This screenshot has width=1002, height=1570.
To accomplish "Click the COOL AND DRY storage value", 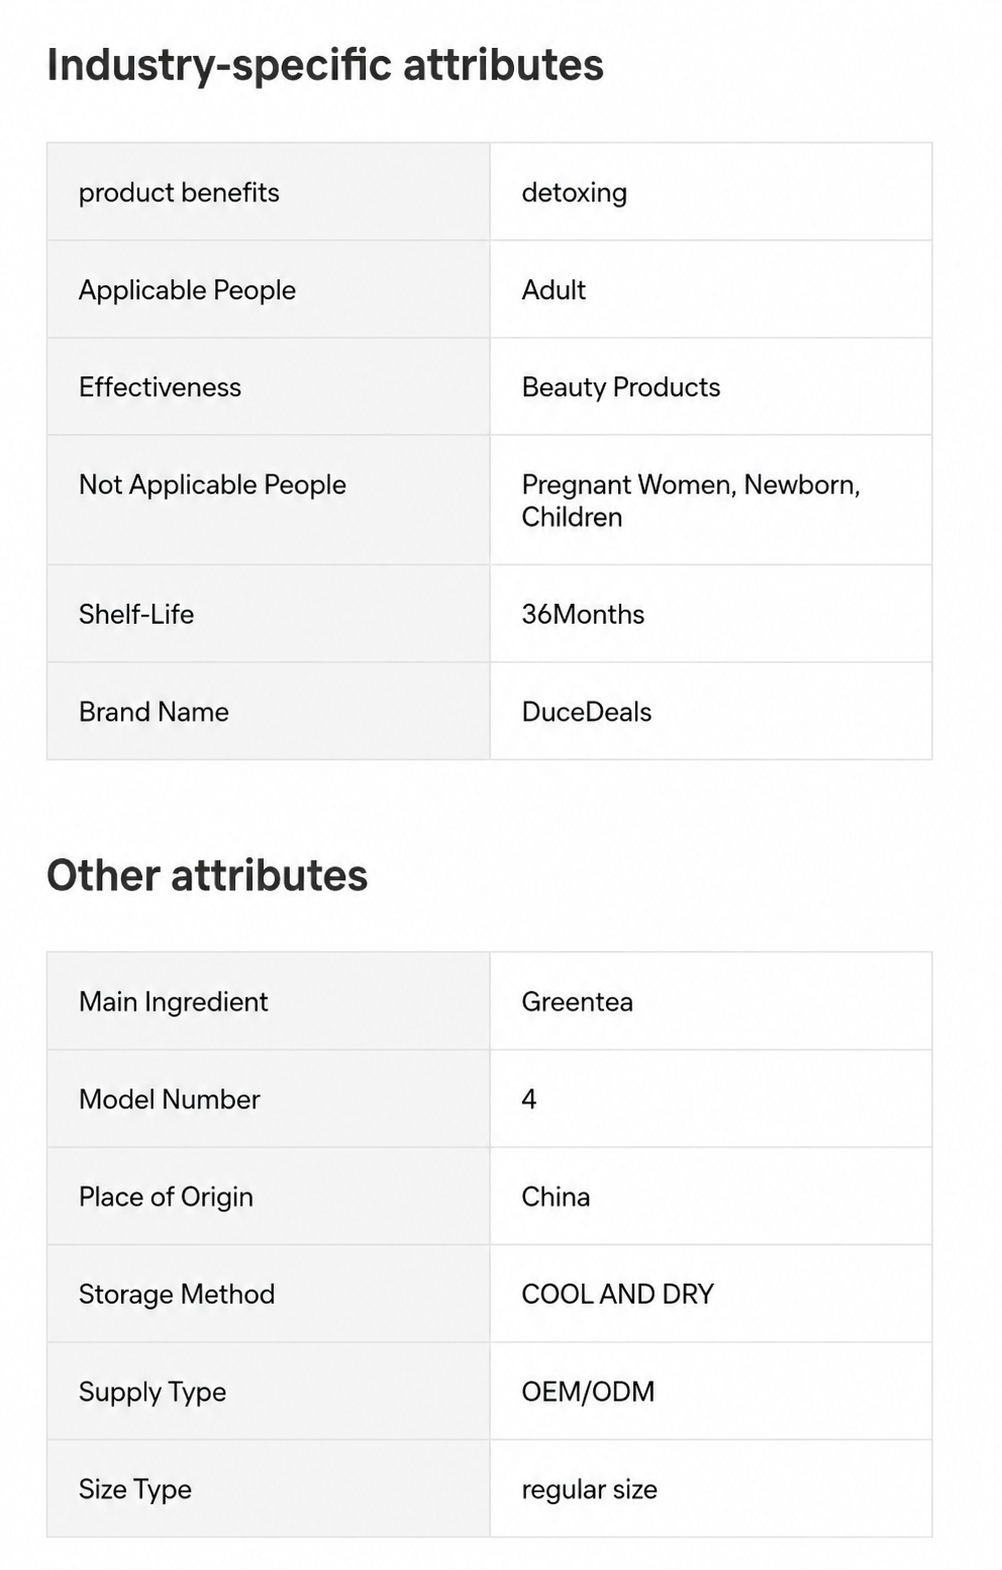I will 617,1294.
